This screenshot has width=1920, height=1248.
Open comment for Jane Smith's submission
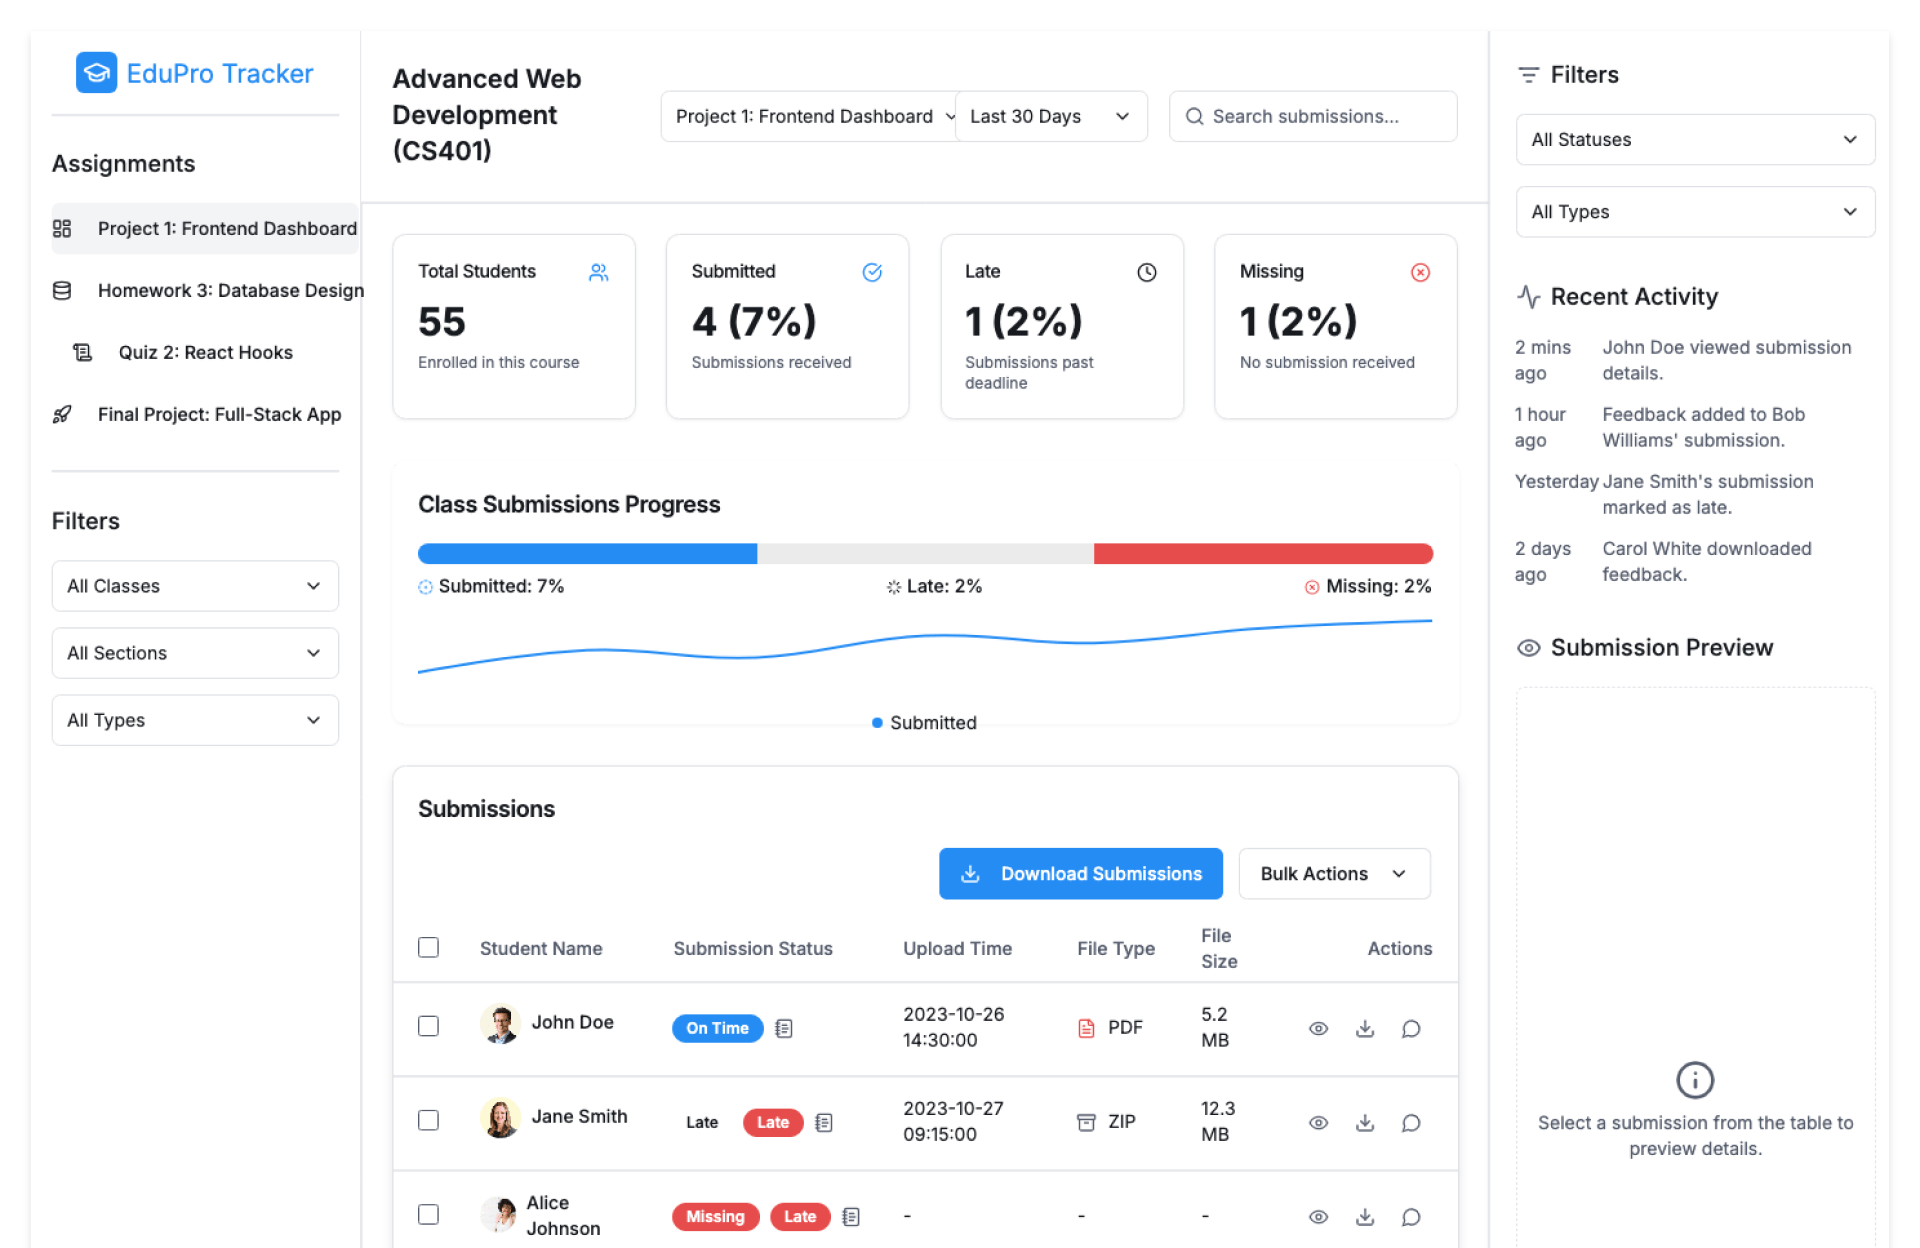[x=1410, y=1122]
